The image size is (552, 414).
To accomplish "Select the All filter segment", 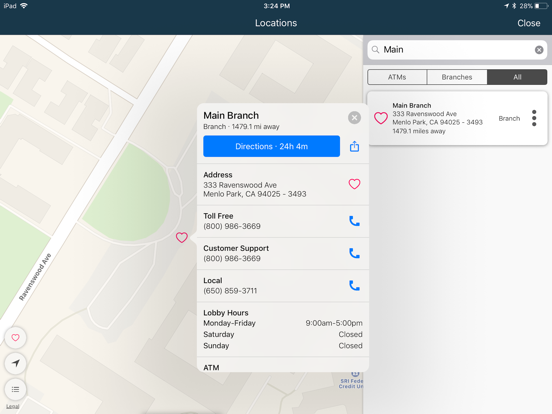I will point(517,77).
